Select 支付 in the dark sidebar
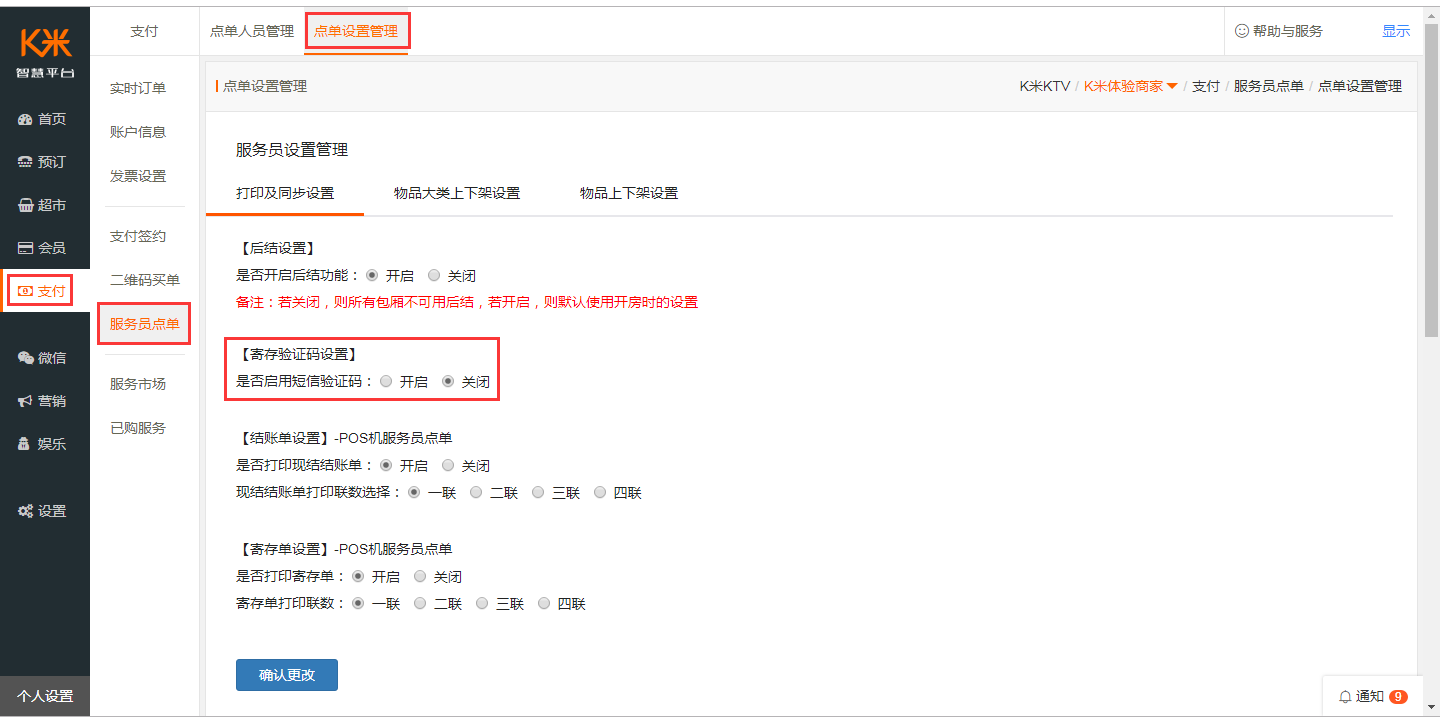 (42, 291)
